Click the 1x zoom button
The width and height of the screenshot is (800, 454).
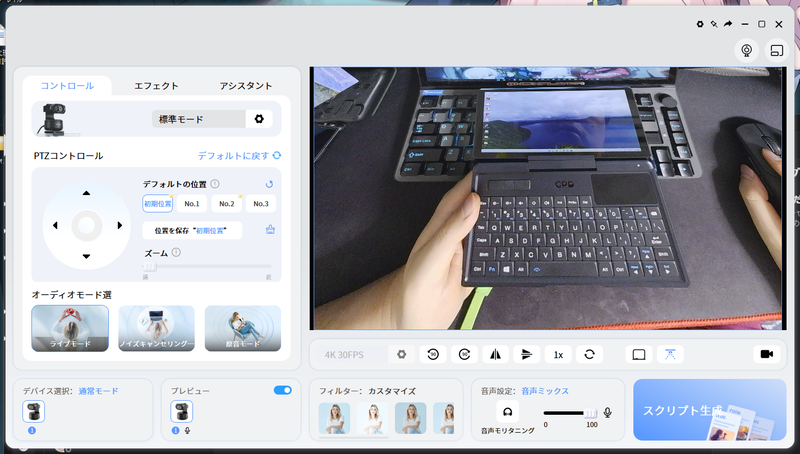click(x=558, y=354)
